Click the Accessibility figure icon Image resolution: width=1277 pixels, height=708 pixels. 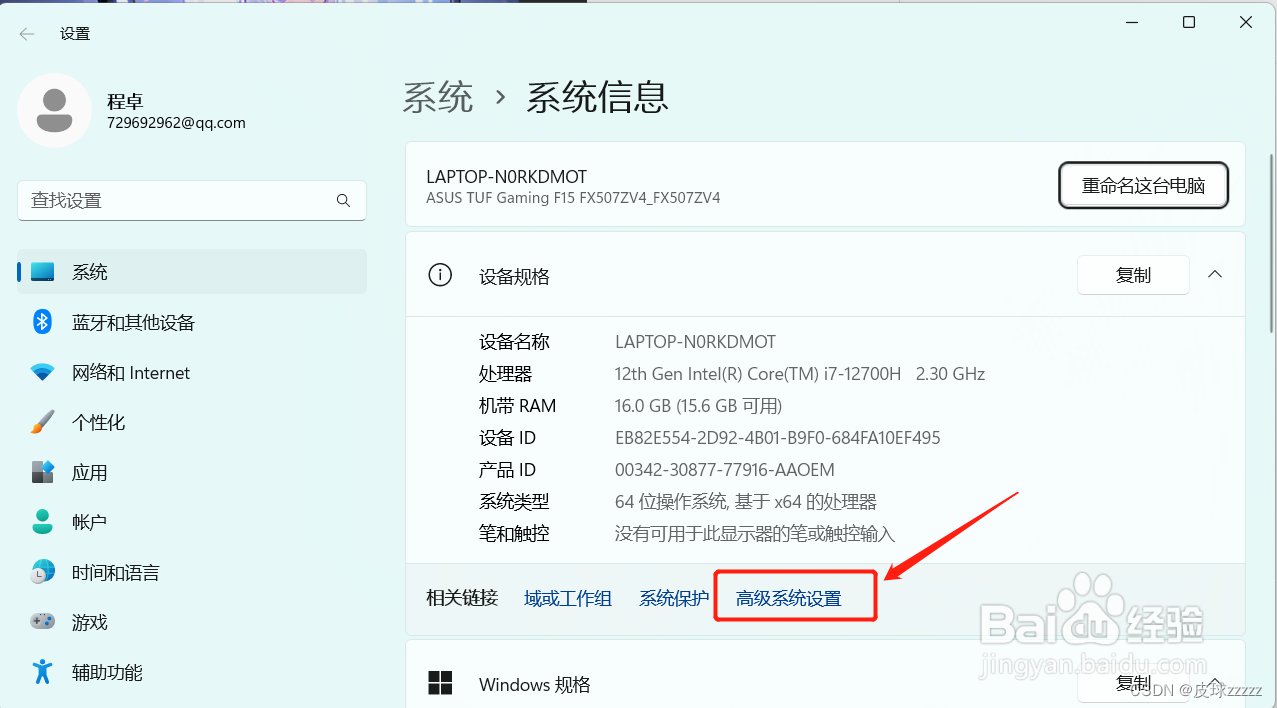[x=42, y=672]
